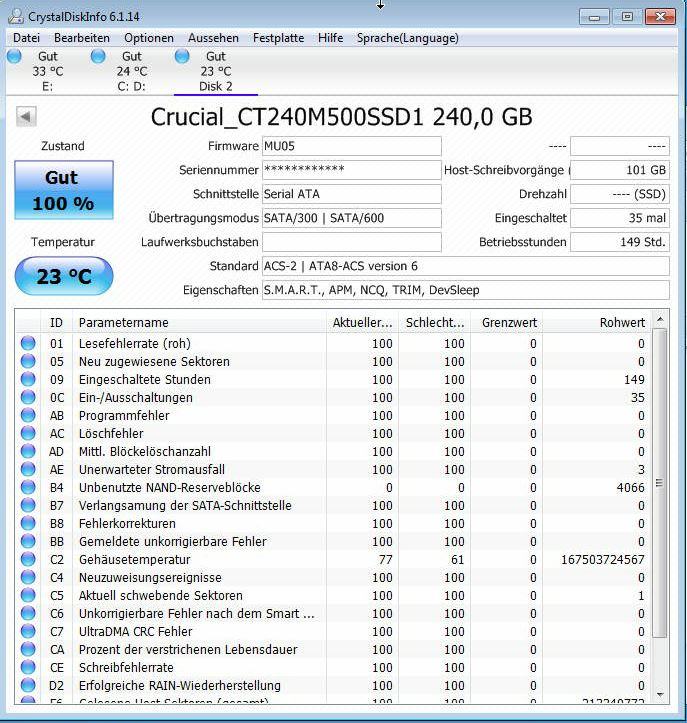Select the Neu zugewiesene Sektoren row text
This screenshot has height=723, width=687.
coord(154,362)
